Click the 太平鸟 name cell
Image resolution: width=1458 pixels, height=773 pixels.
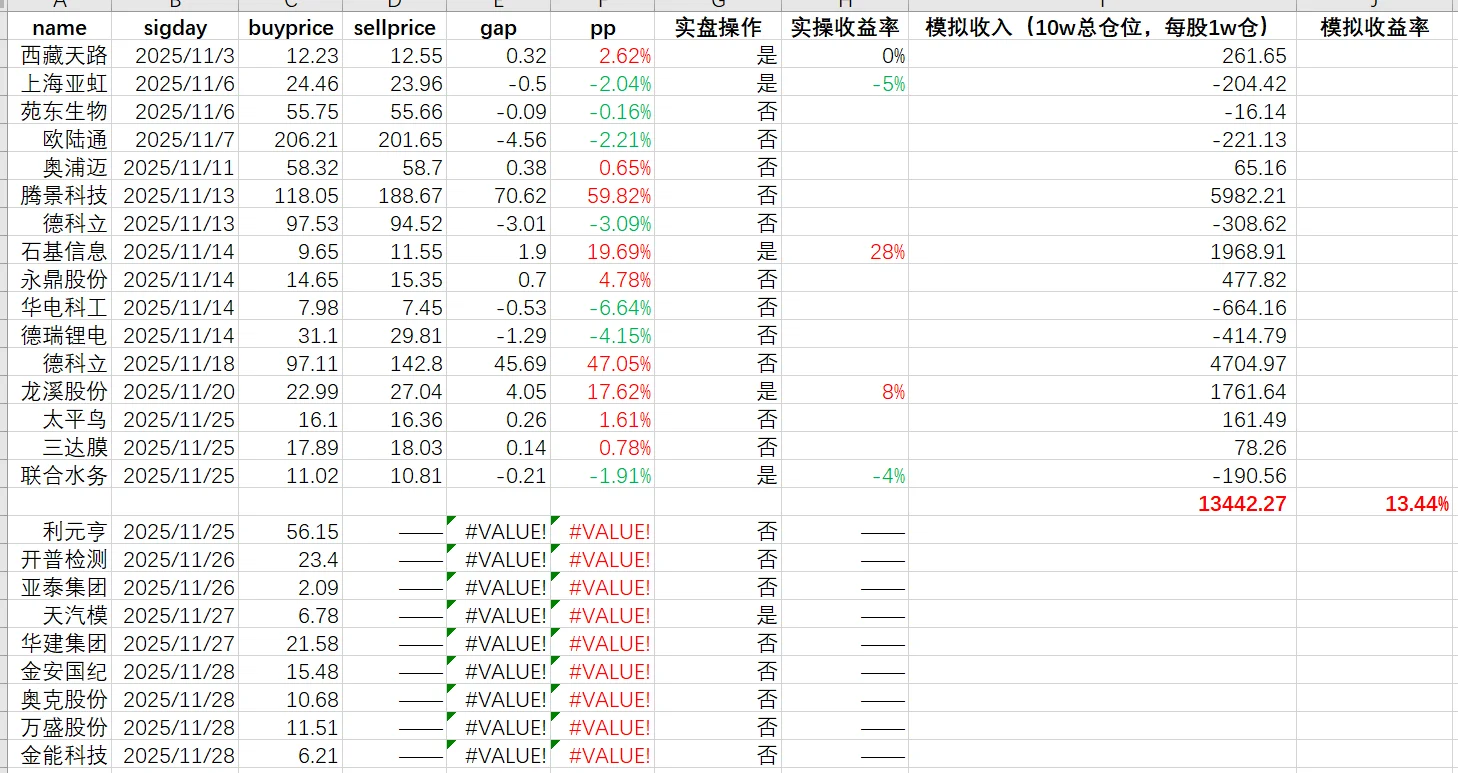pos(59,419)
